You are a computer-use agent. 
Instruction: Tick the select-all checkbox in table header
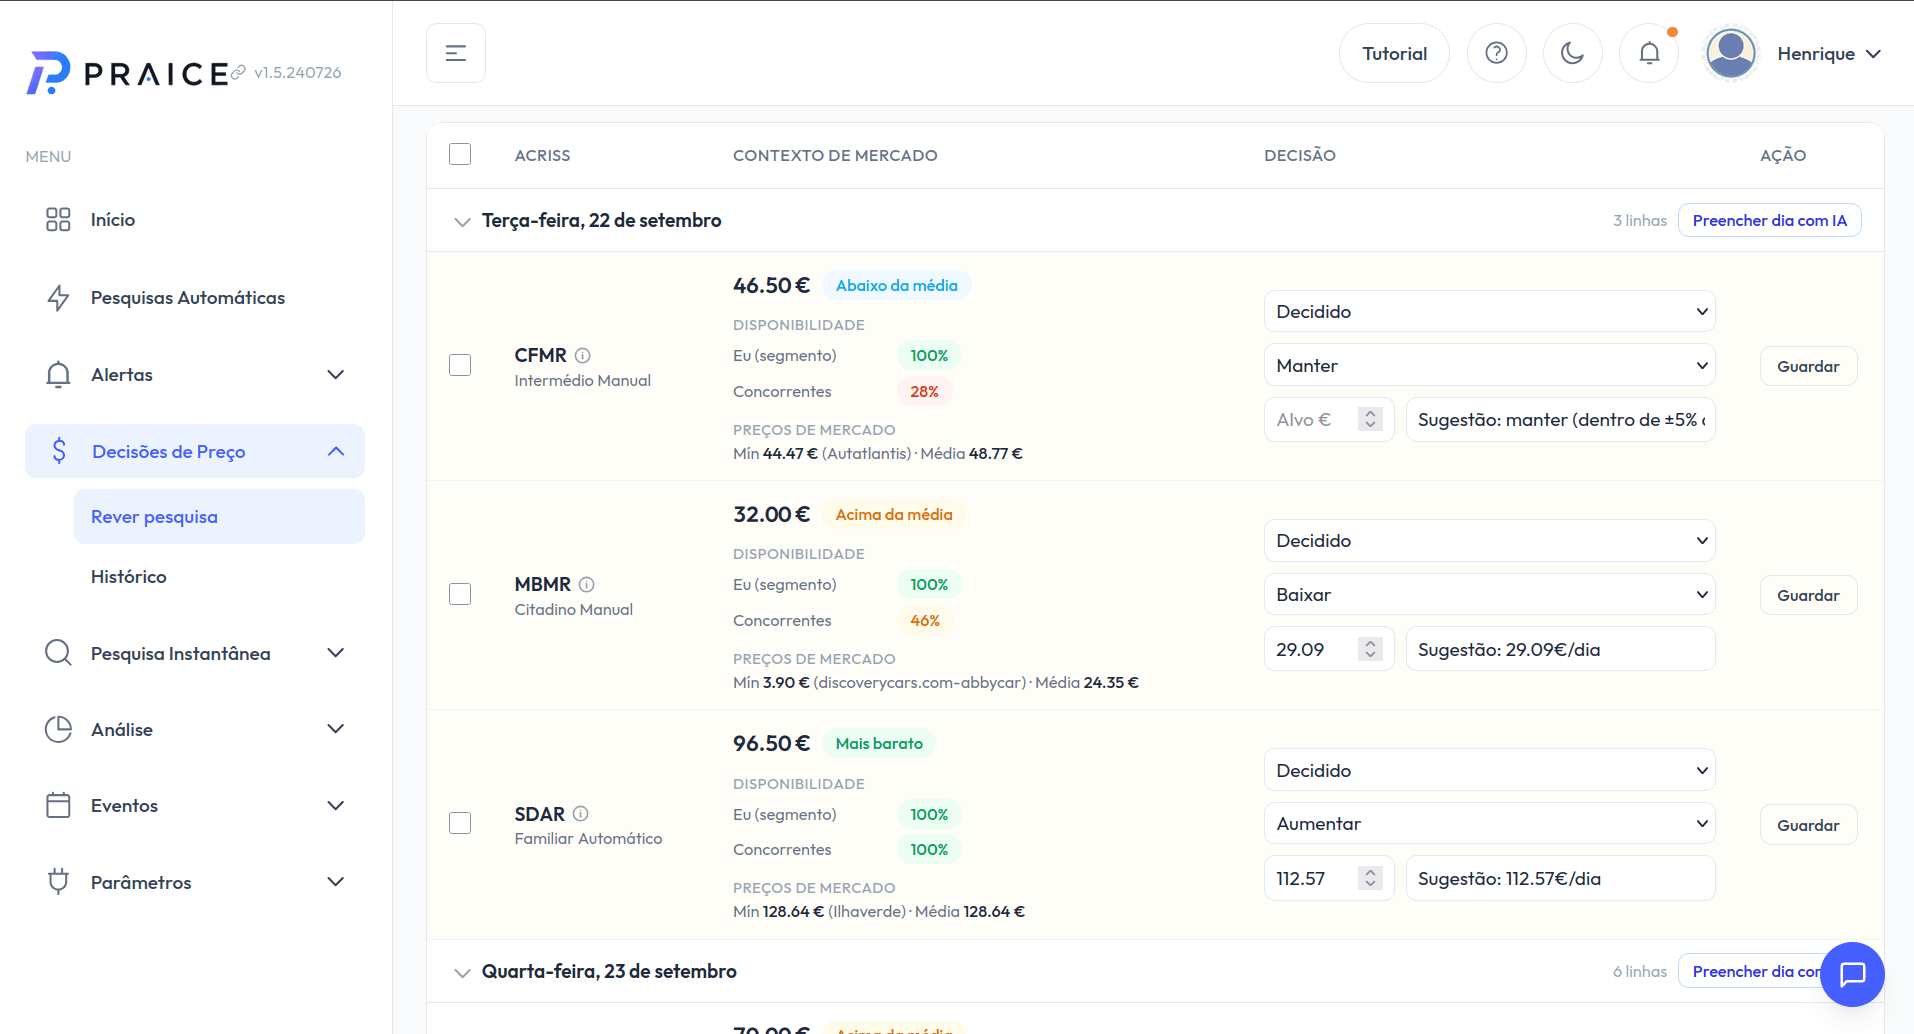[x=460, y=154]
